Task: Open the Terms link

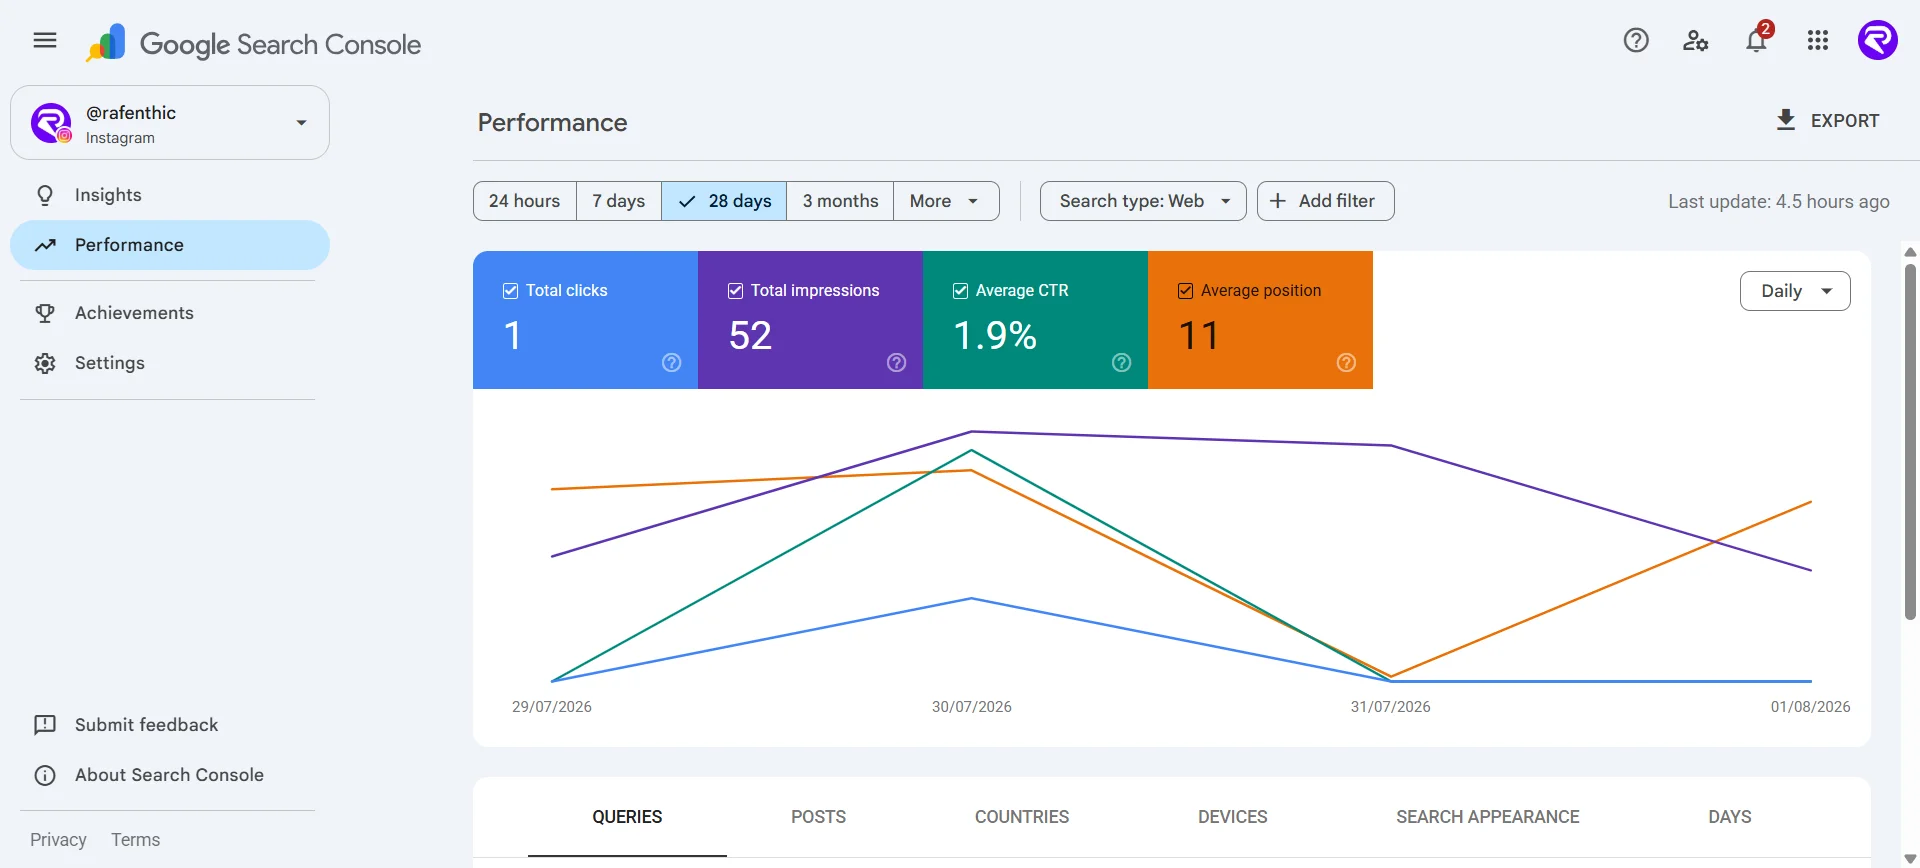Action: [x=136, y=840]
